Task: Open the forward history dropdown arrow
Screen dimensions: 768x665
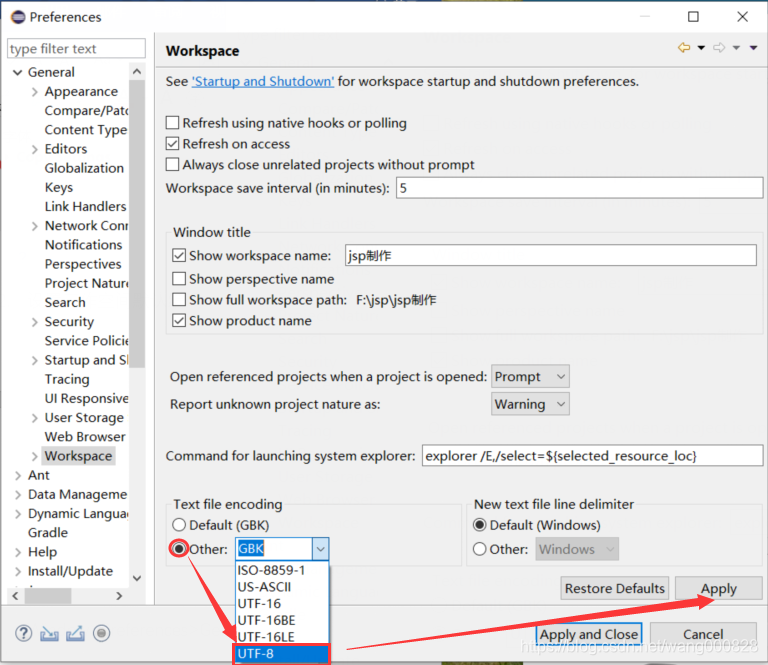Action: pyautogui.click(x=736, y=48)
